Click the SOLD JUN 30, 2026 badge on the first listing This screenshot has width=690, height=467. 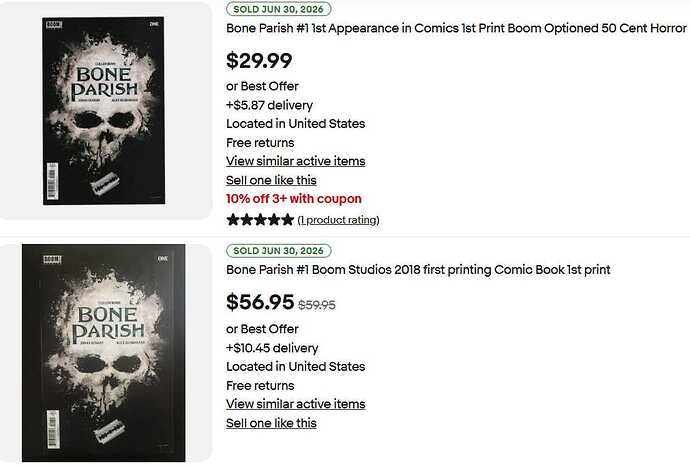pos(279,9)
